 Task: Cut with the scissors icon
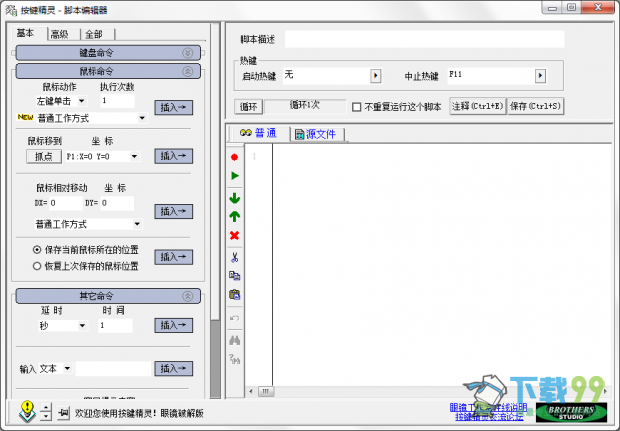point(234,257)
